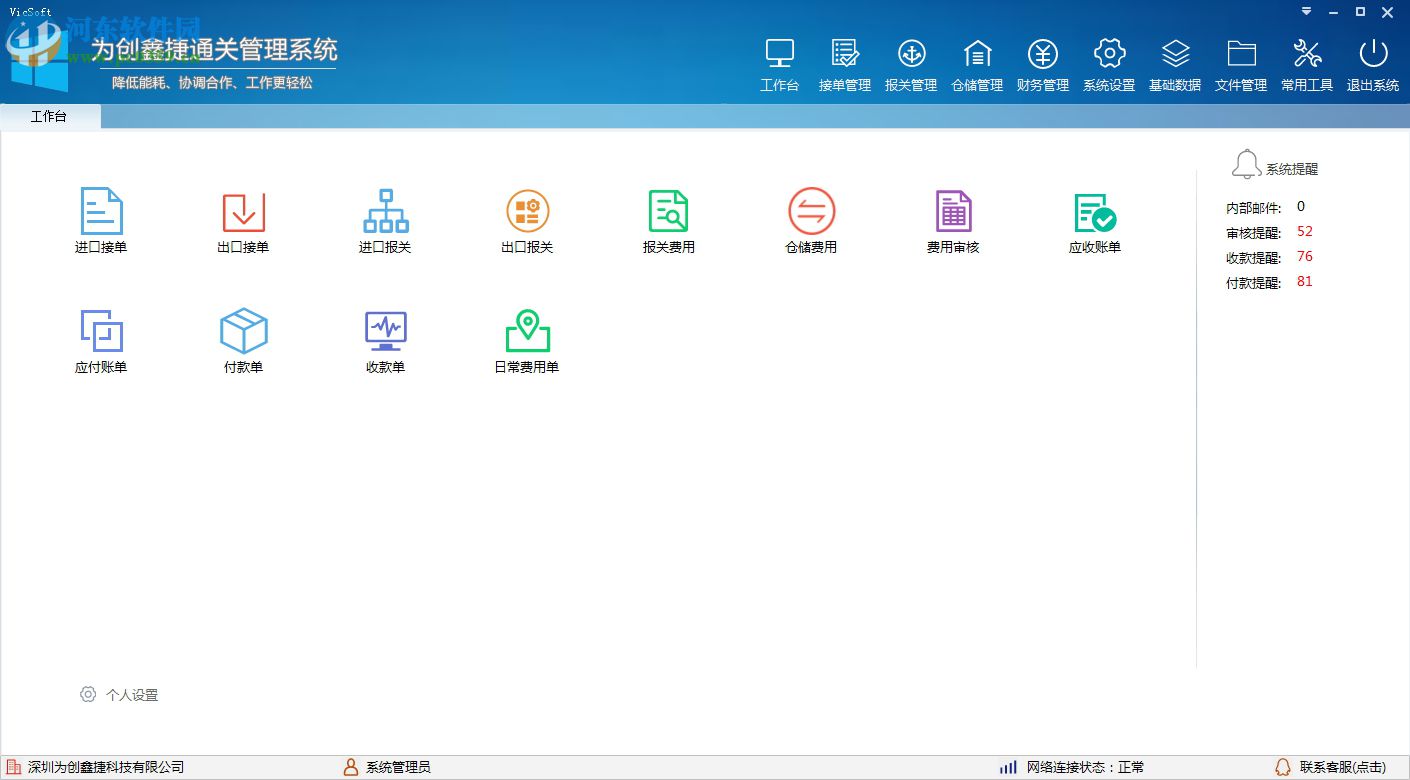This screenshot has height=780, width=1410.
Task: Click the 系统提醒 bell icon
Action: click(x=1246, y=165)
